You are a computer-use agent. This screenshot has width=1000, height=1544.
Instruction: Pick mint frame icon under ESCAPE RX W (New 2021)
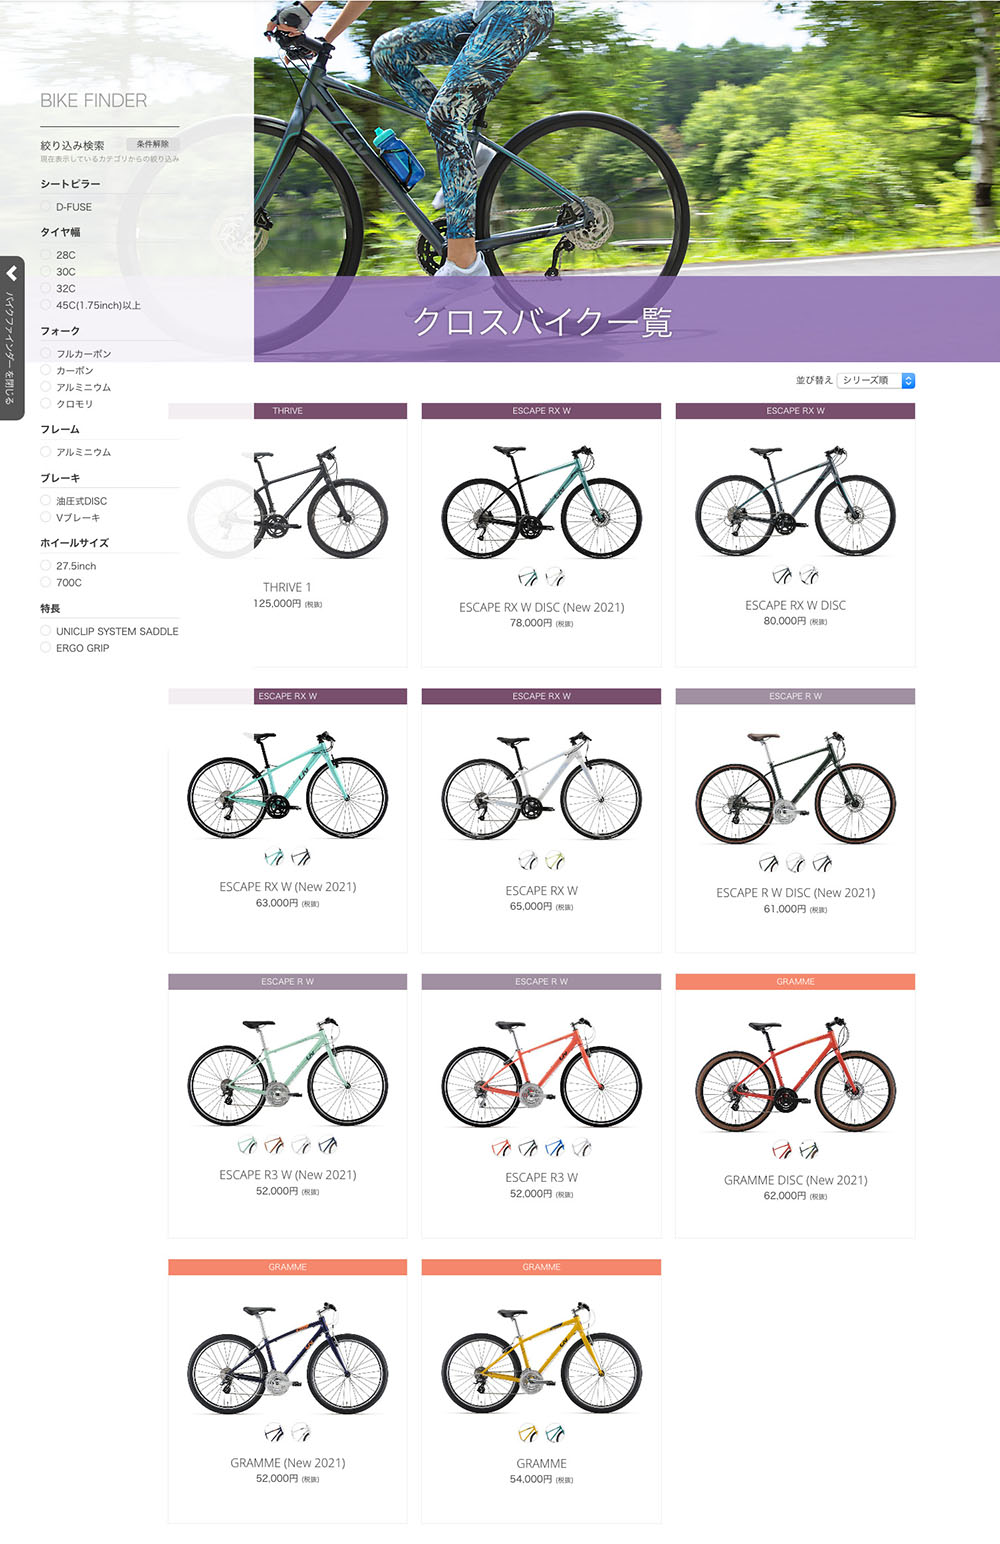[x=273, y=857]
